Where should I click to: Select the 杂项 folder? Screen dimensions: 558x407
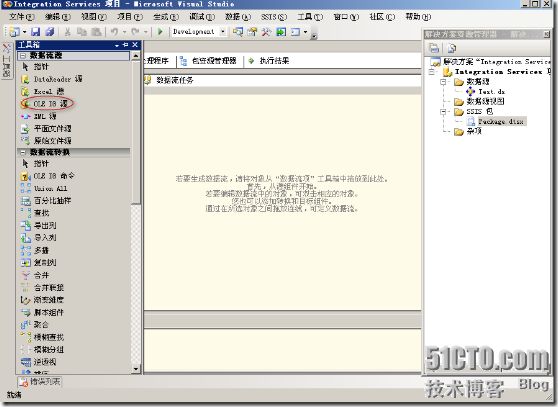[x=468, y=131]
